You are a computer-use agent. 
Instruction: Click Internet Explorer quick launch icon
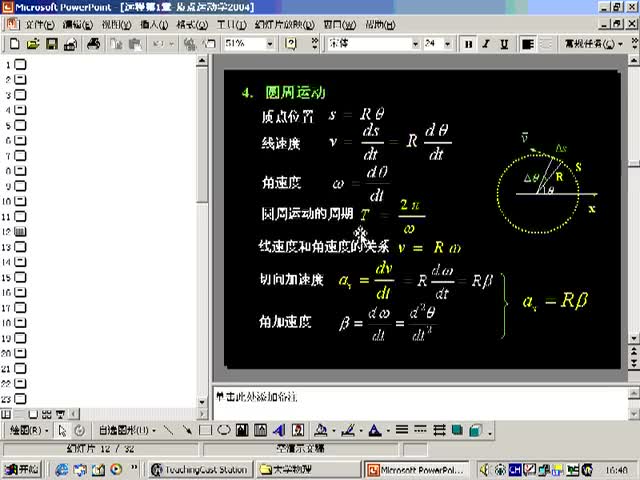click(x=62, y=470)
